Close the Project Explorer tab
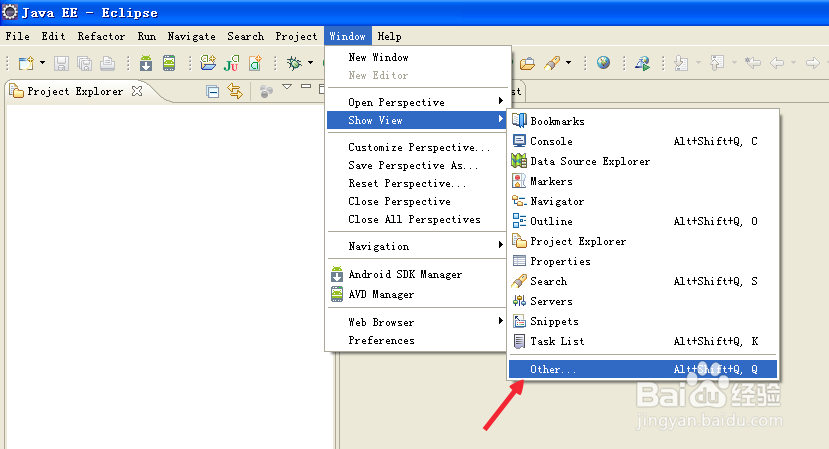Viewport: 829px width, 449px height. (137, 91)
